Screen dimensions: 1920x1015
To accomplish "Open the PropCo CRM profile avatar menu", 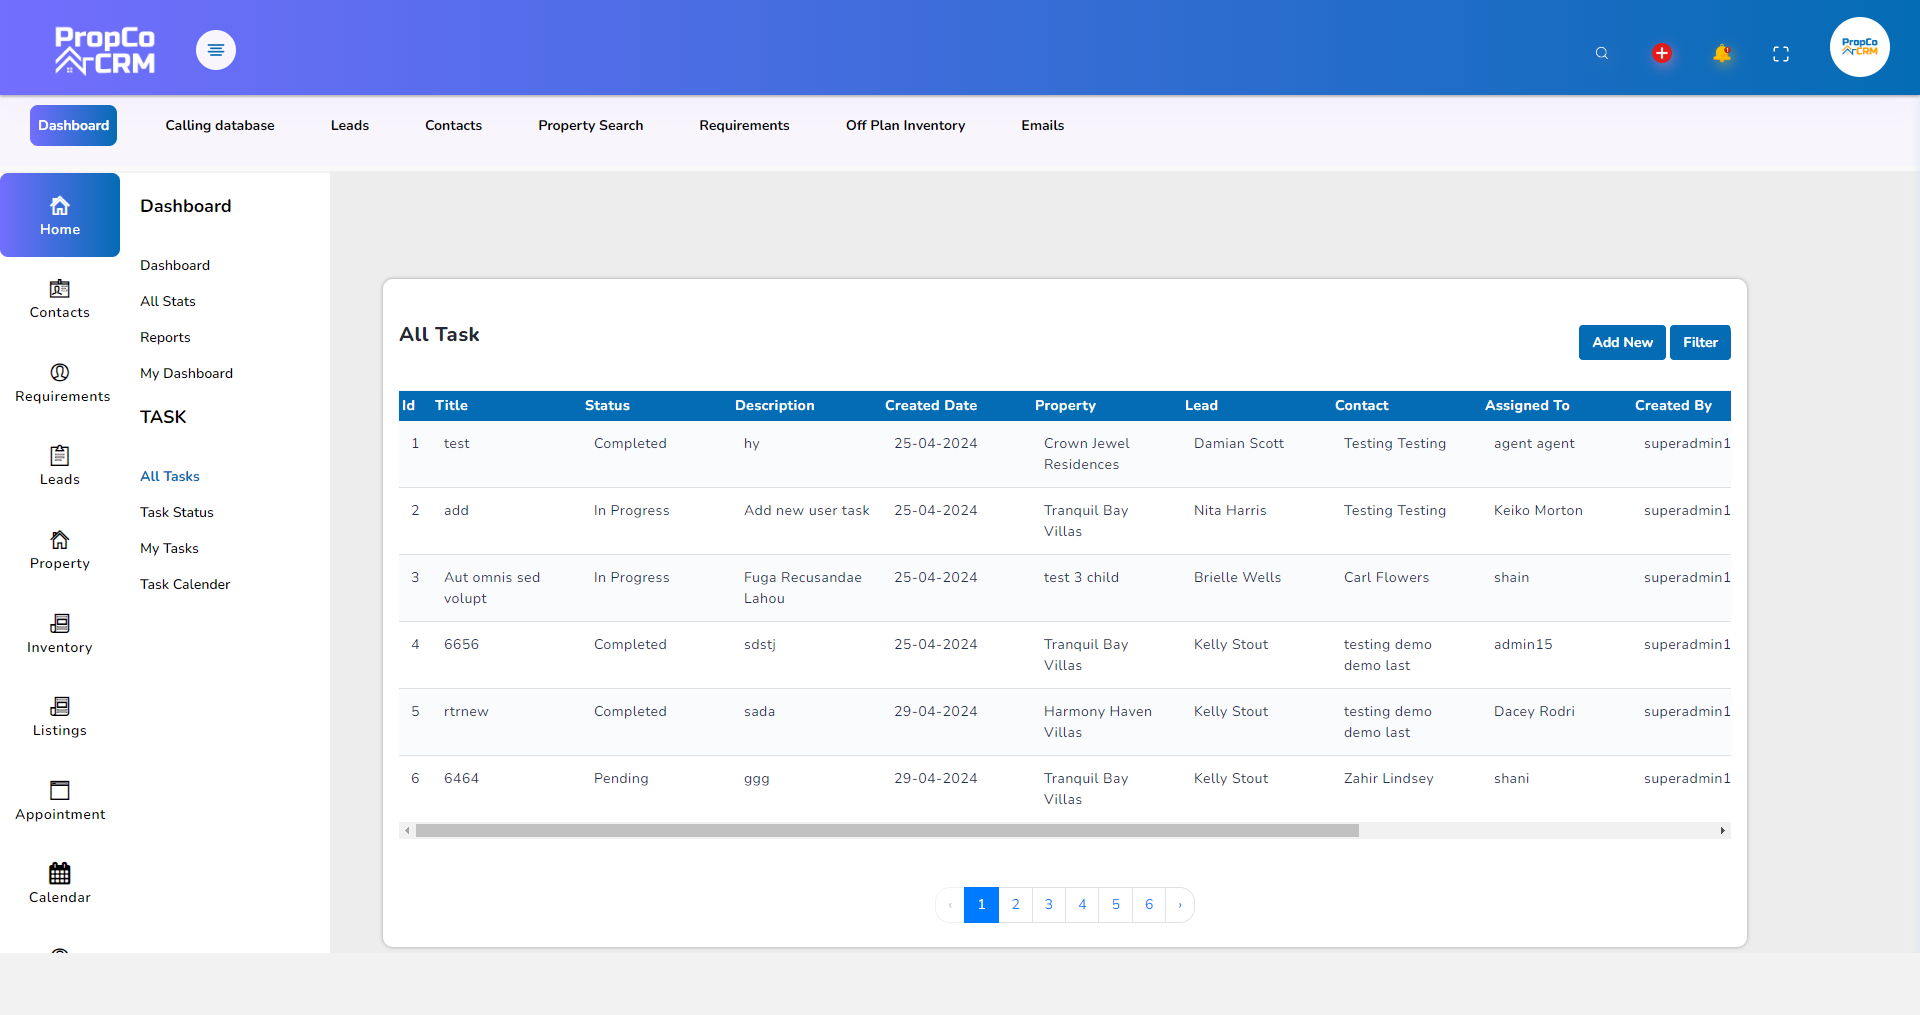I will (1859, 47).
